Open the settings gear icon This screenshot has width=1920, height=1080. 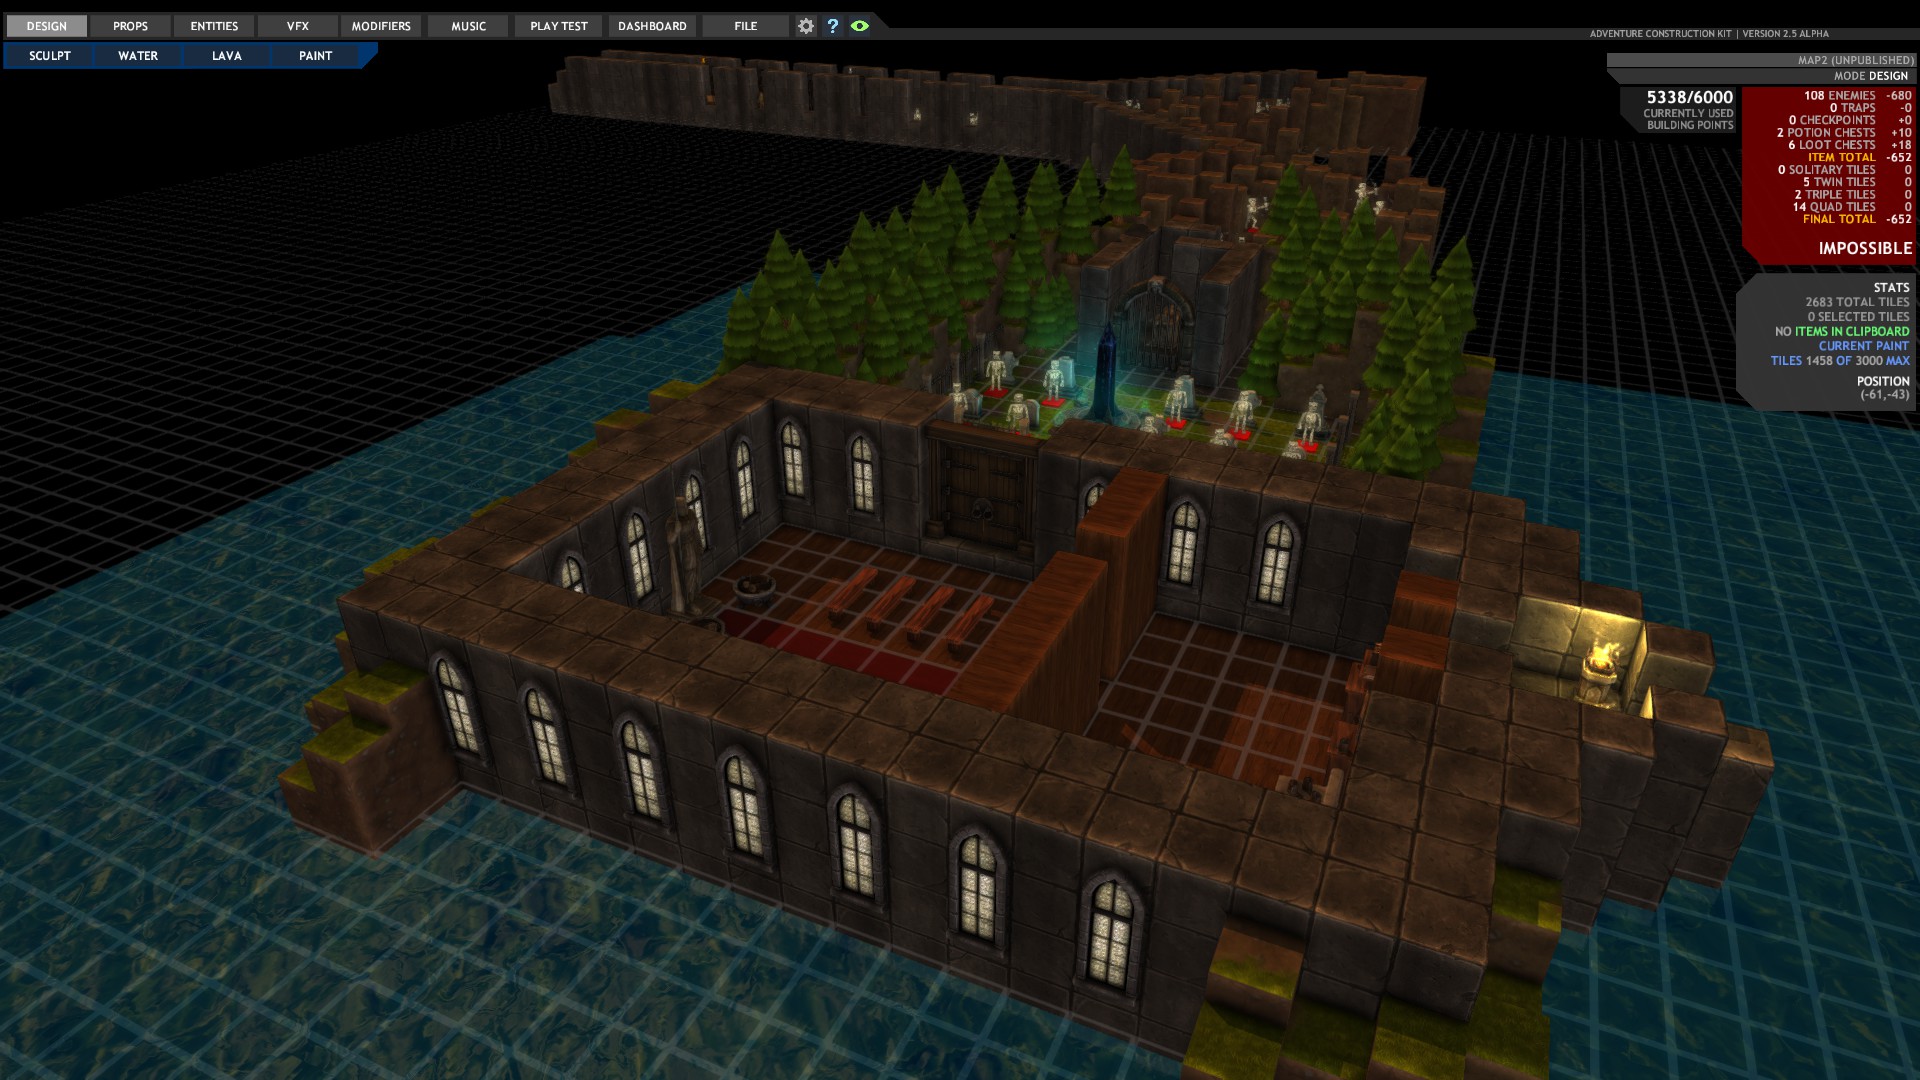click(806, 26)
